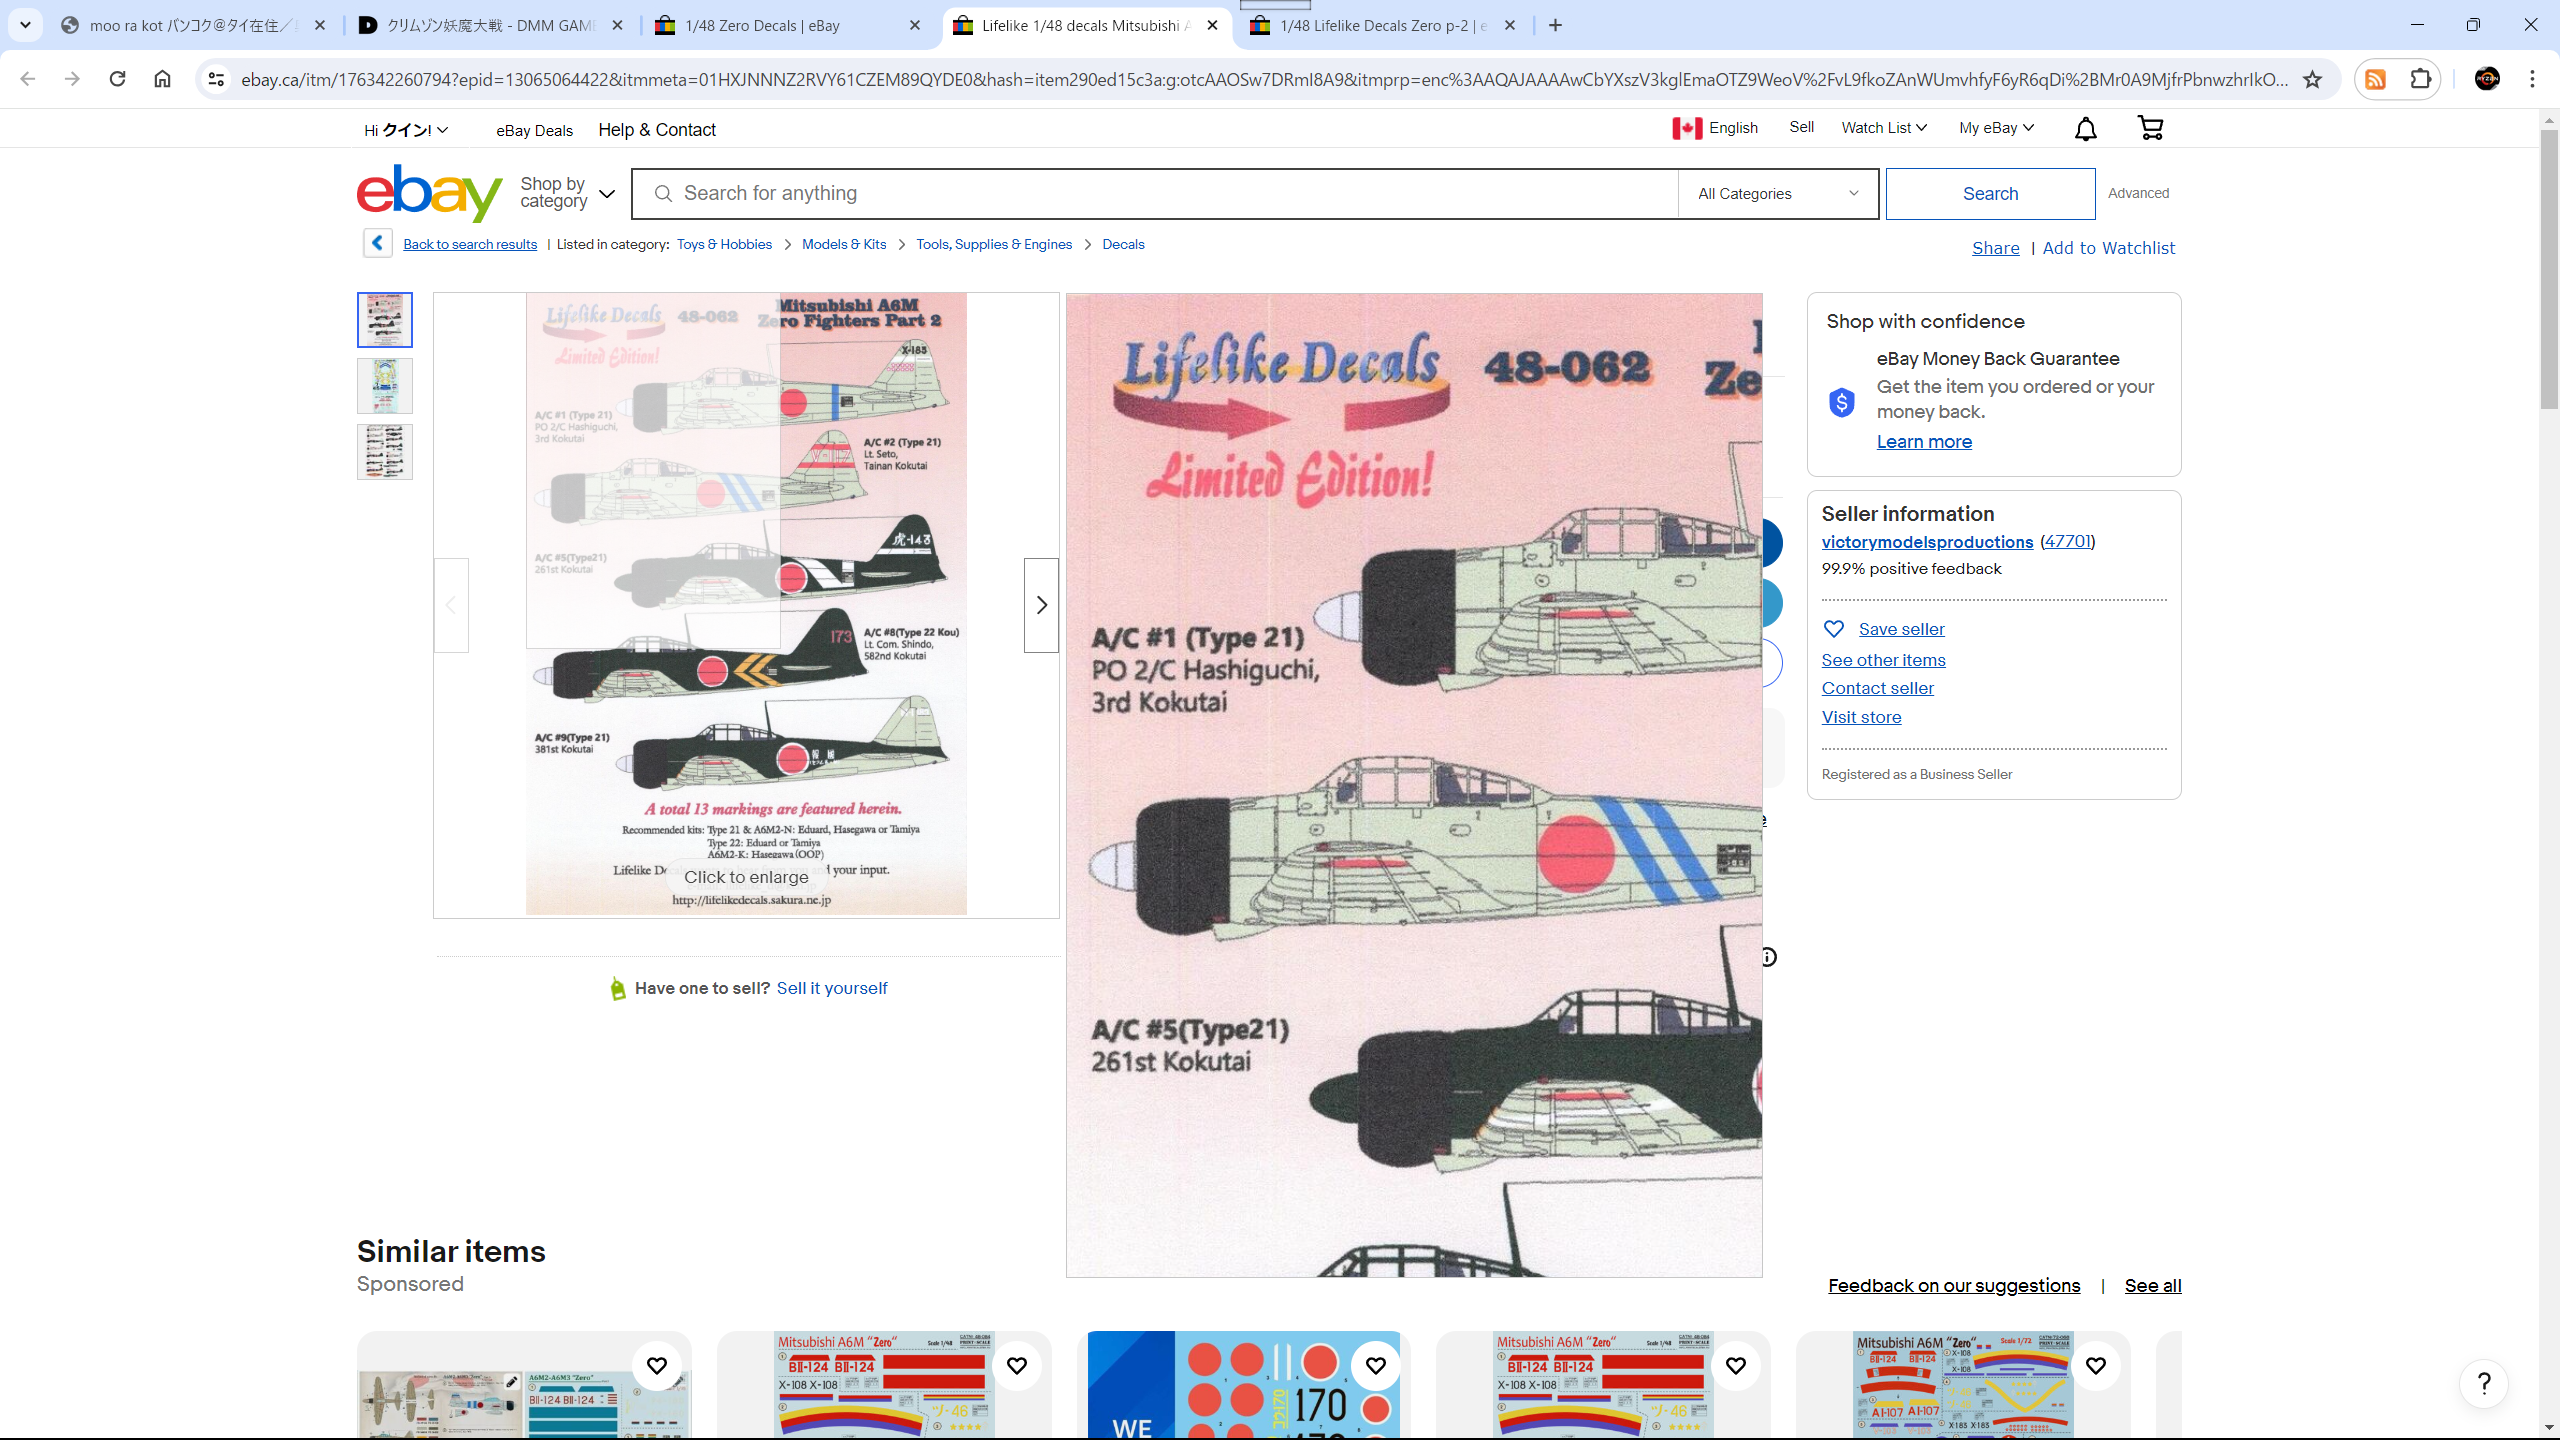2560x1440 pixels.
Task: Select the second listing thumbnail
Action: [385, 386]
